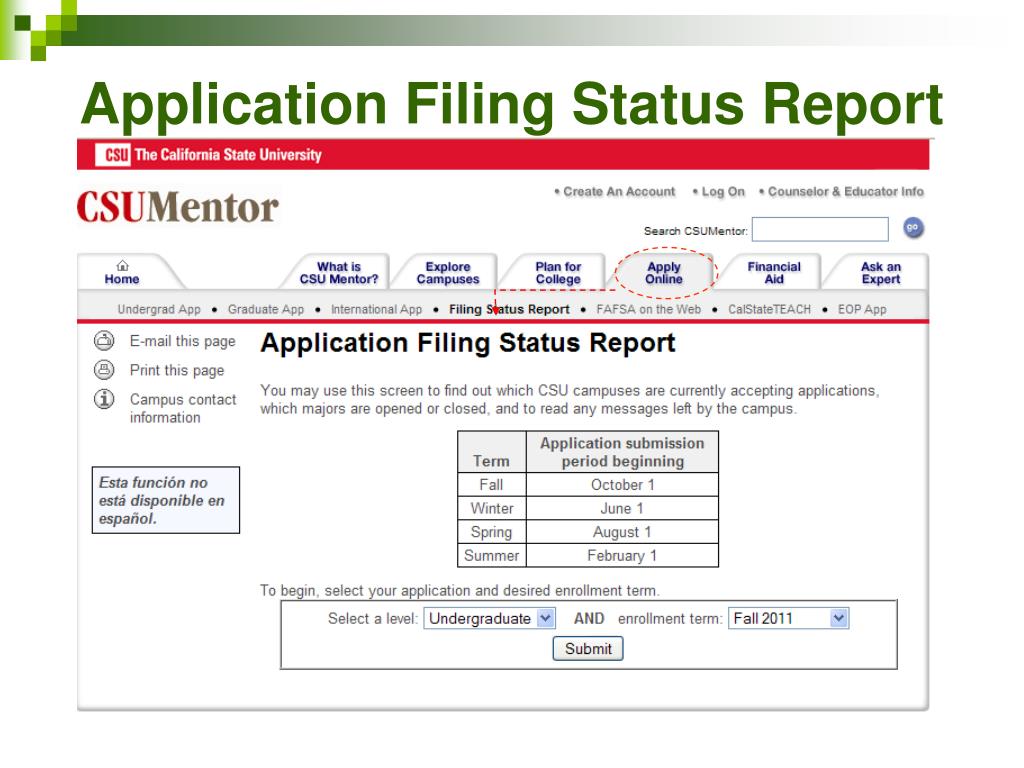Click The California State University banner text
Screen dimensions: 1024x768
point(228,155)
